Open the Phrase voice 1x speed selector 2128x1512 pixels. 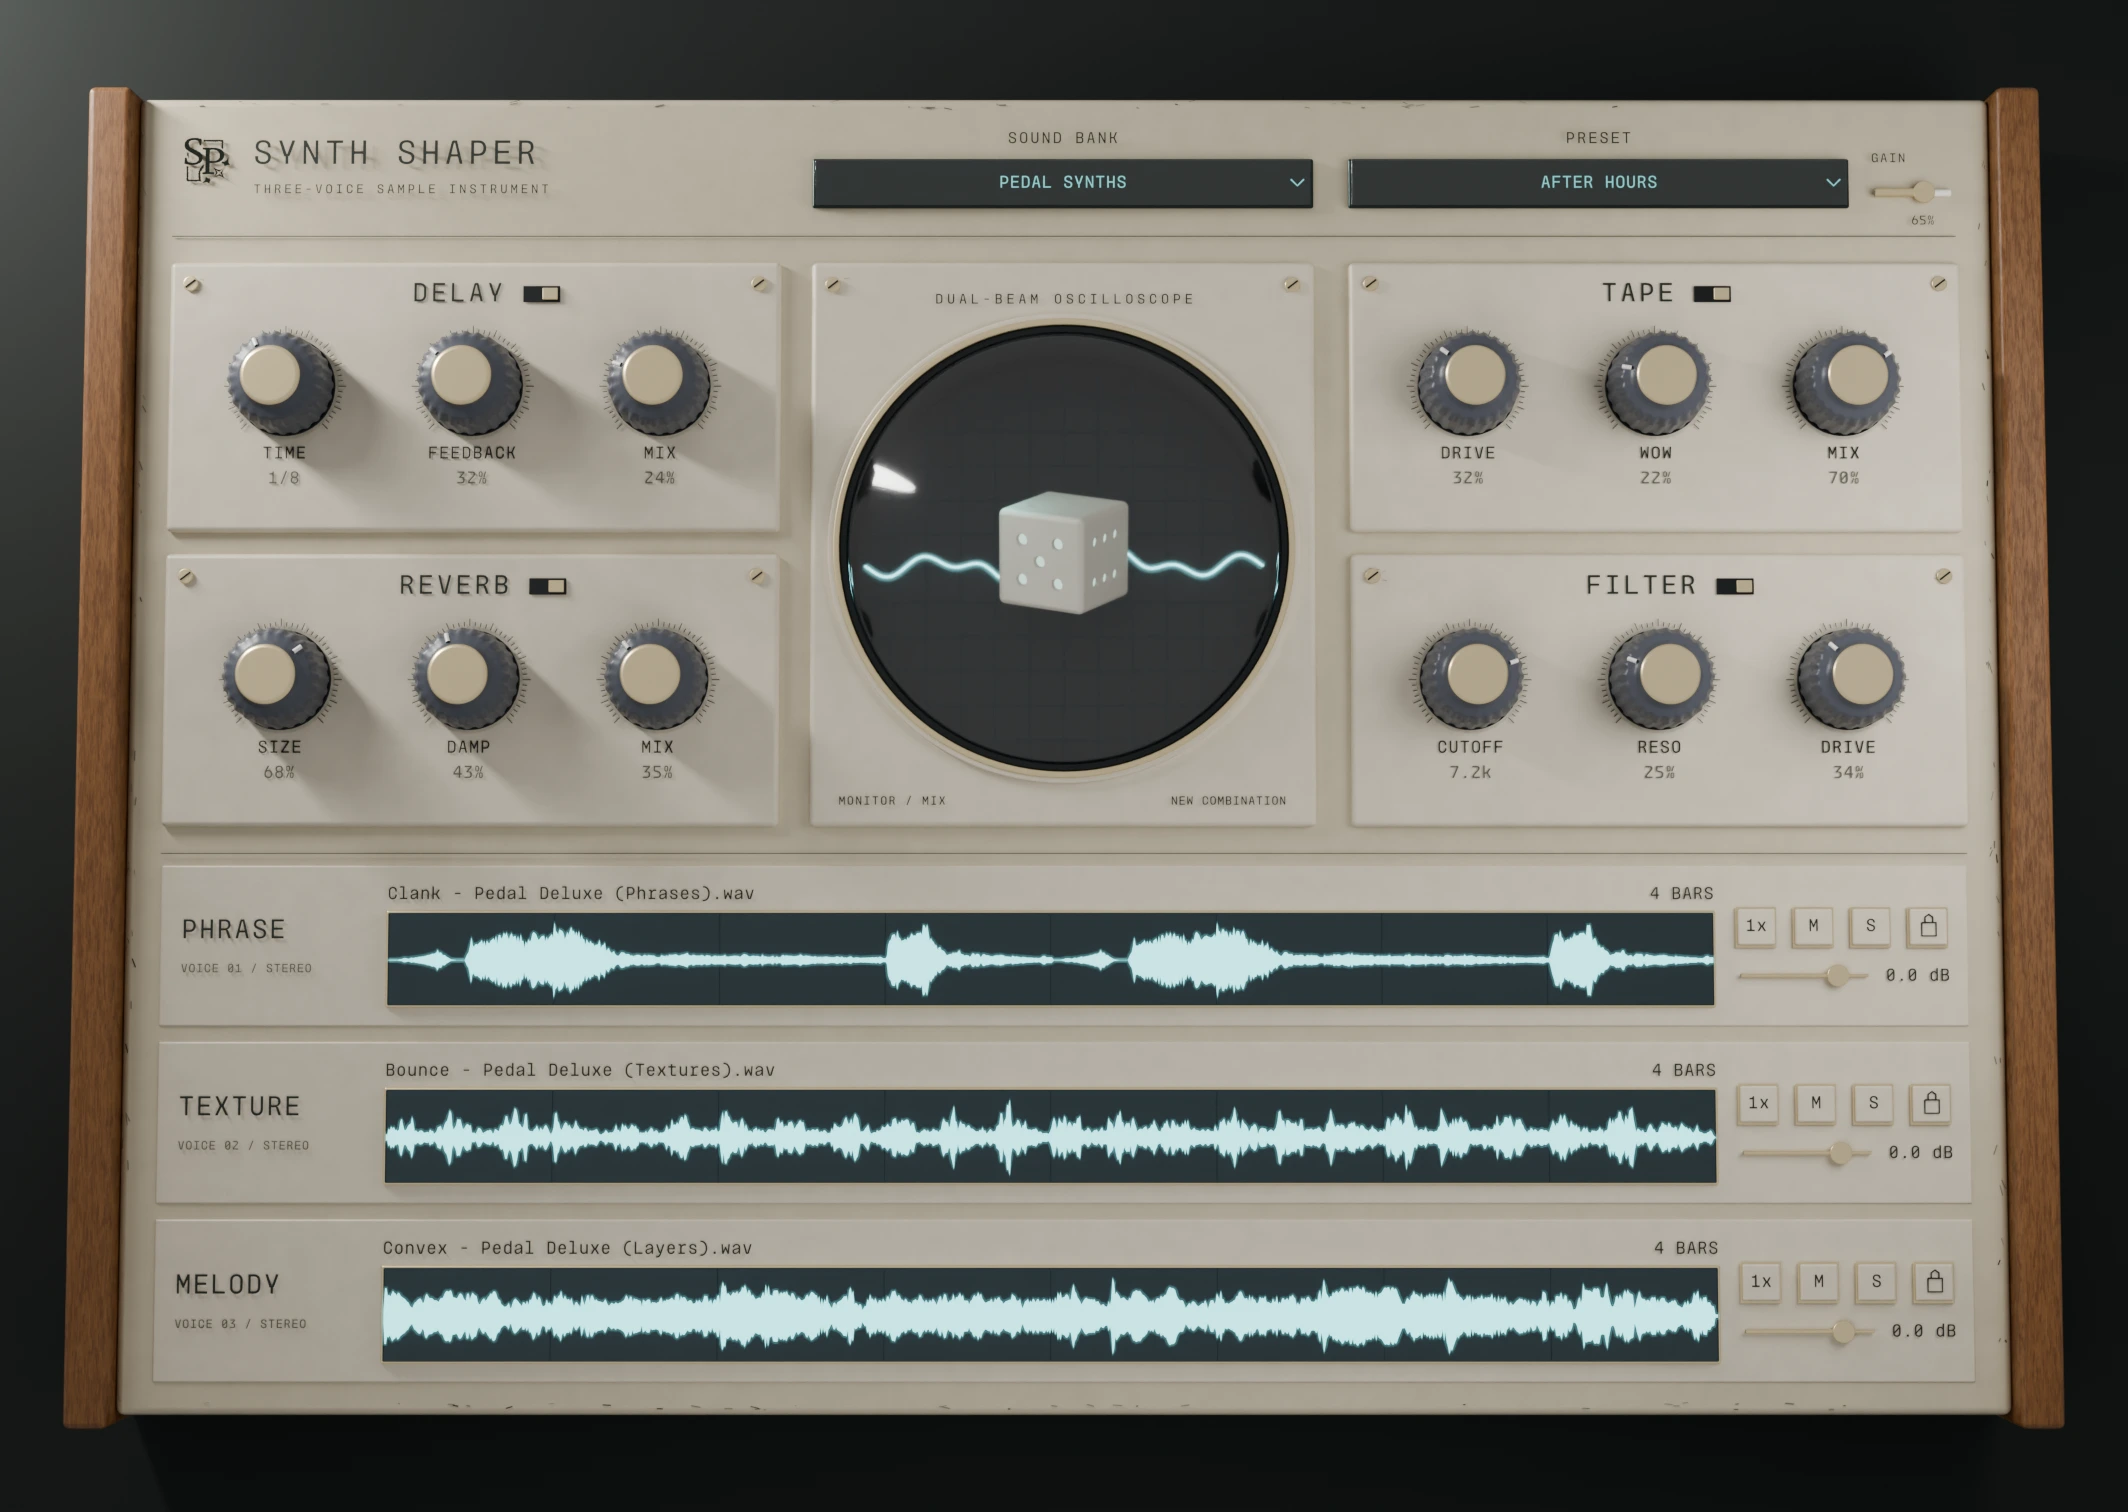(x=1756, y=926)
